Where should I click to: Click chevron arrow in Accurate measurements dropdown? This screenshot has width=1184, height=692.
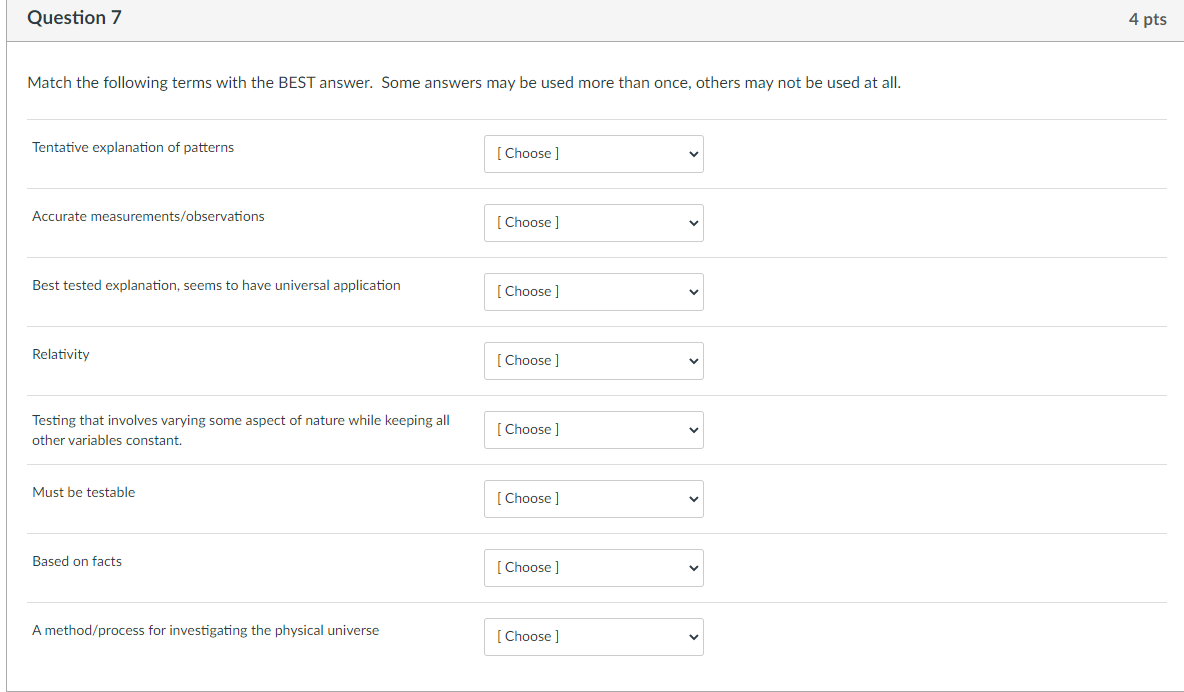pos(693,224)
